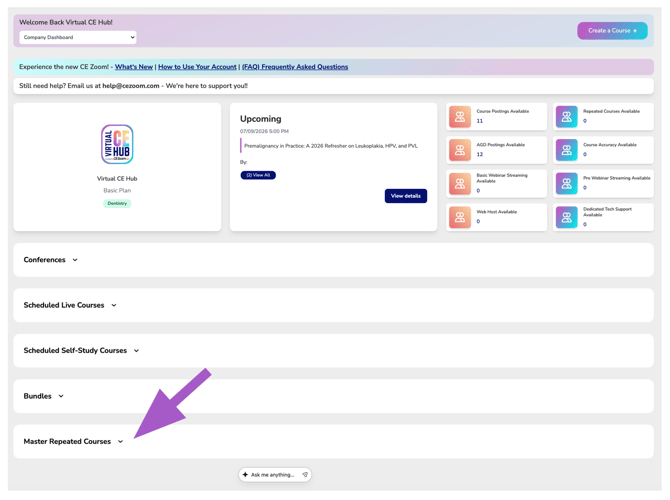The width and height of the screenshot is (670, 500).
Task: Click the Course Postings Available icon
Action: click(x=460, y=117)
